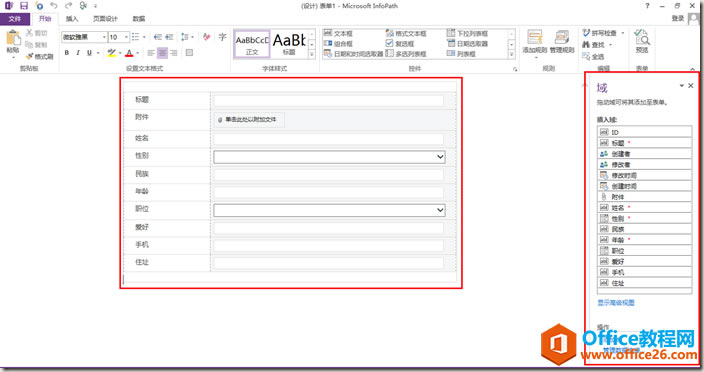Insert a 多选列表框 control
Image resolution: width=704 pixels, height=372 pixels.
[x=406, y=54]
